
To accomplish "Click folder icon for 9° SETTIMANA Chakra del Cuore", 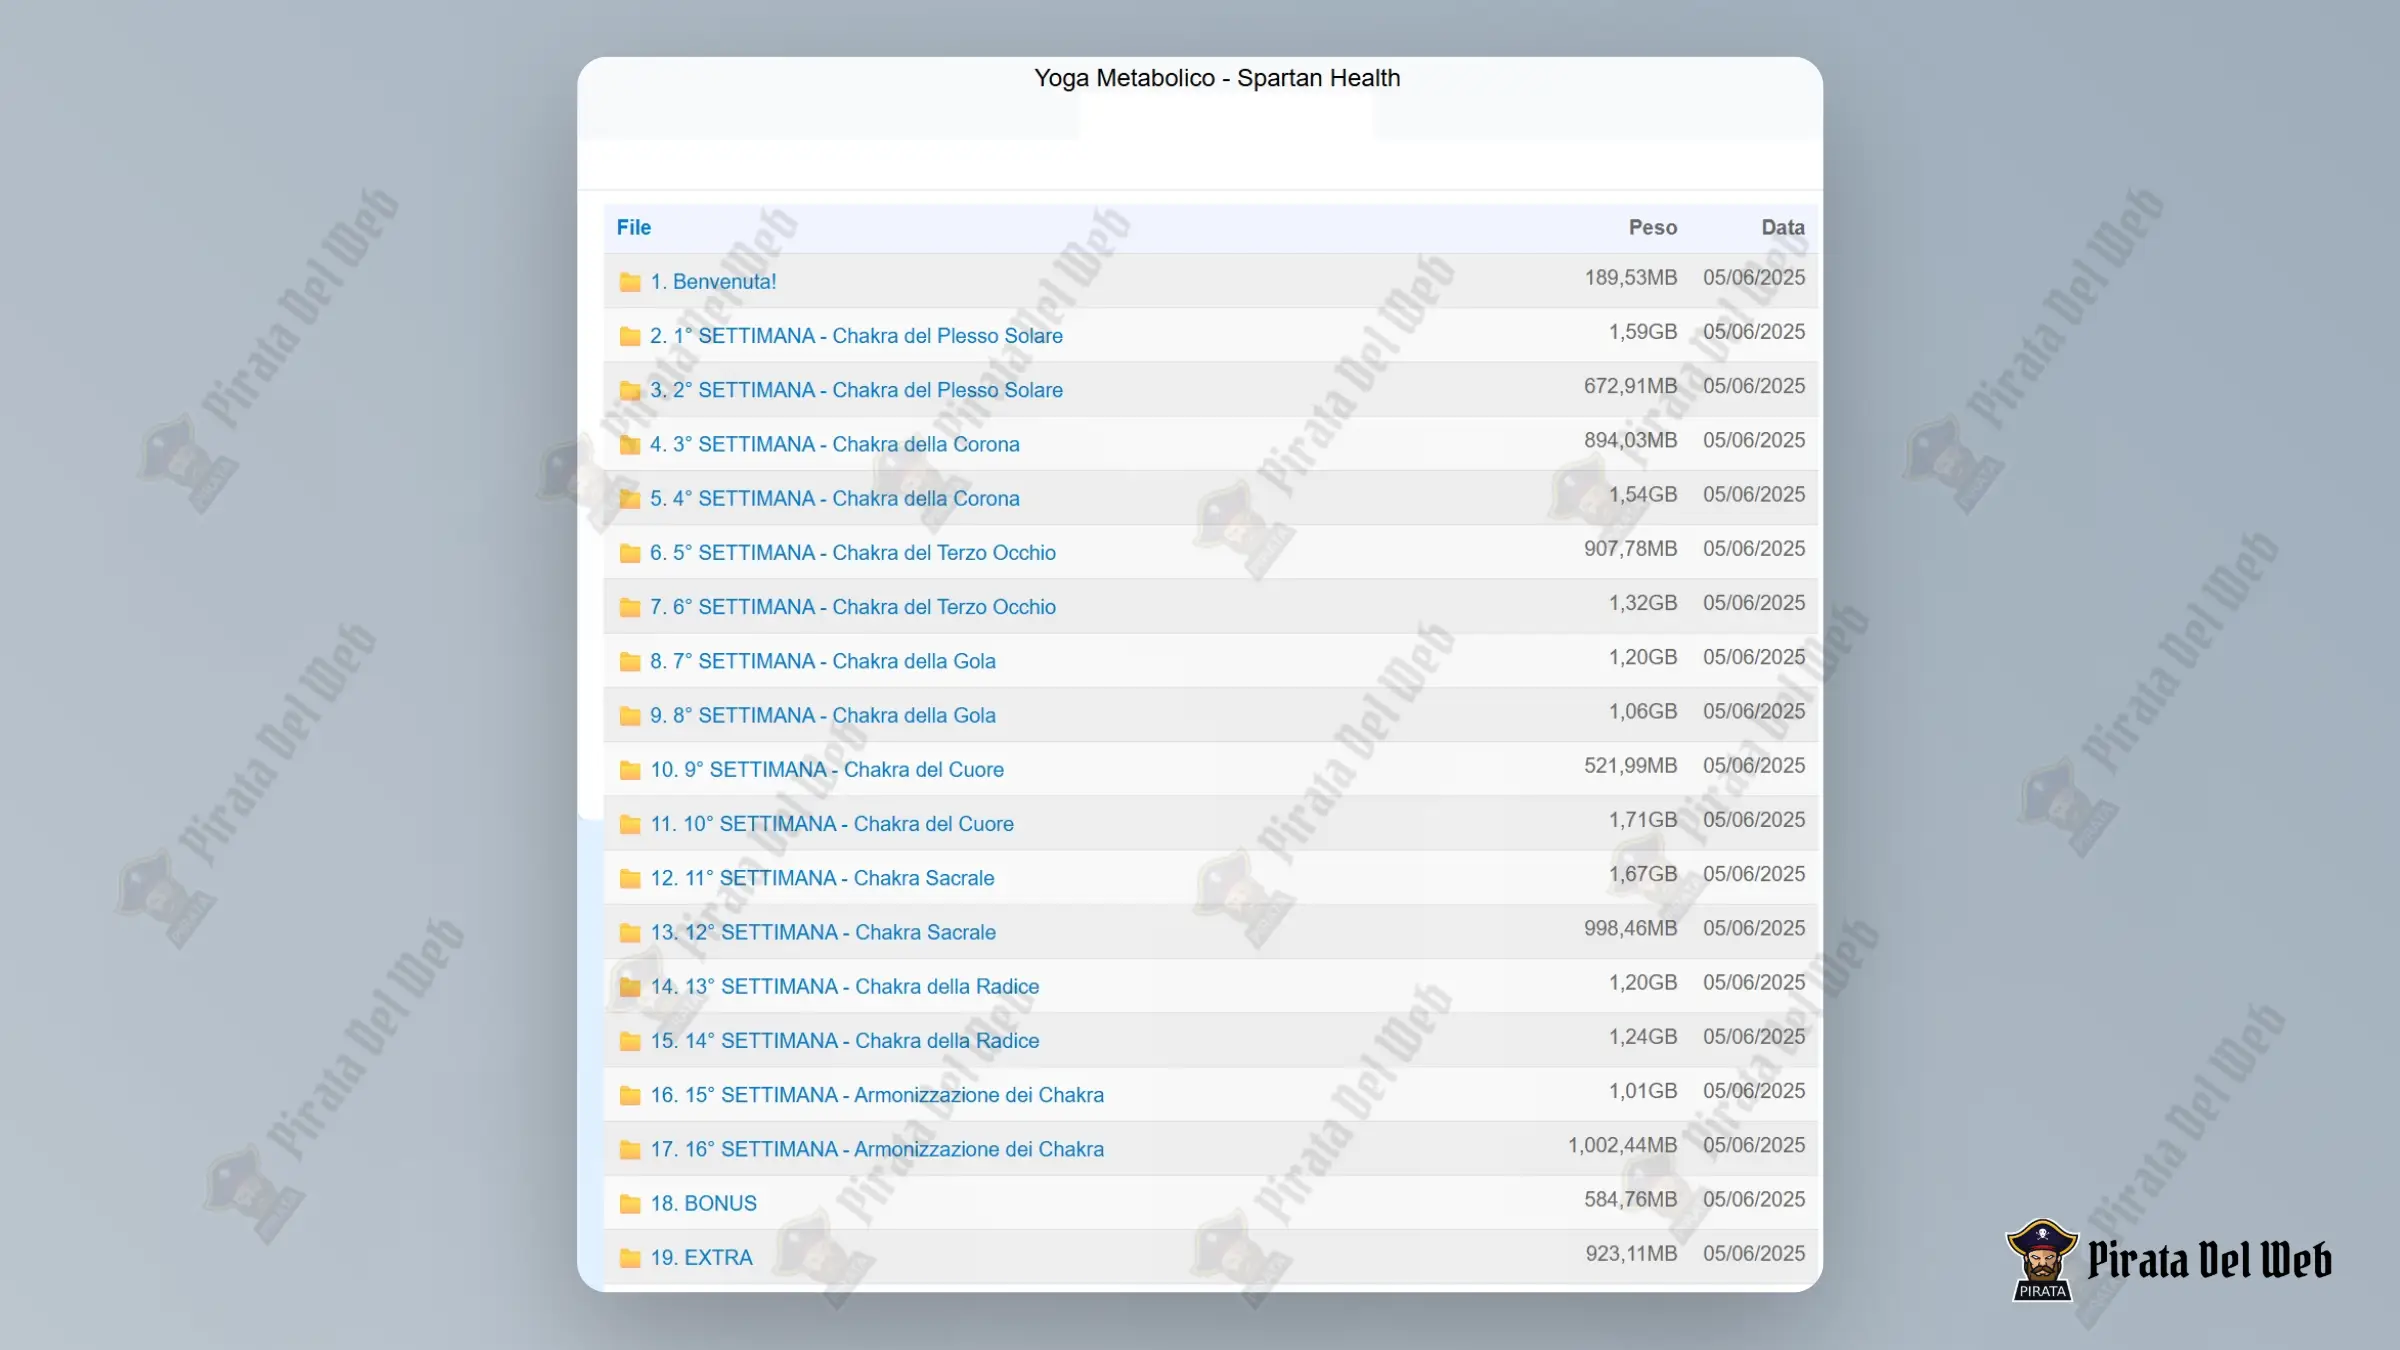I will coord(630,770).
